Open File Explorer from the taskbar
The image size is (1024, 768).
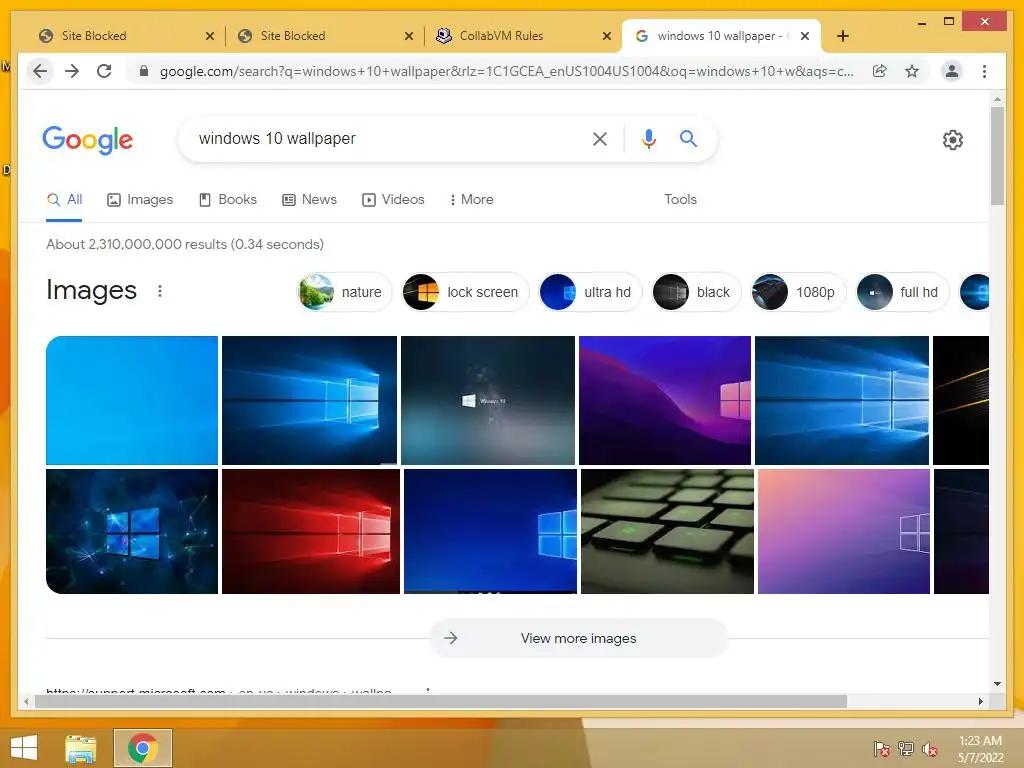pyautogui.click(x=81, y=748)
